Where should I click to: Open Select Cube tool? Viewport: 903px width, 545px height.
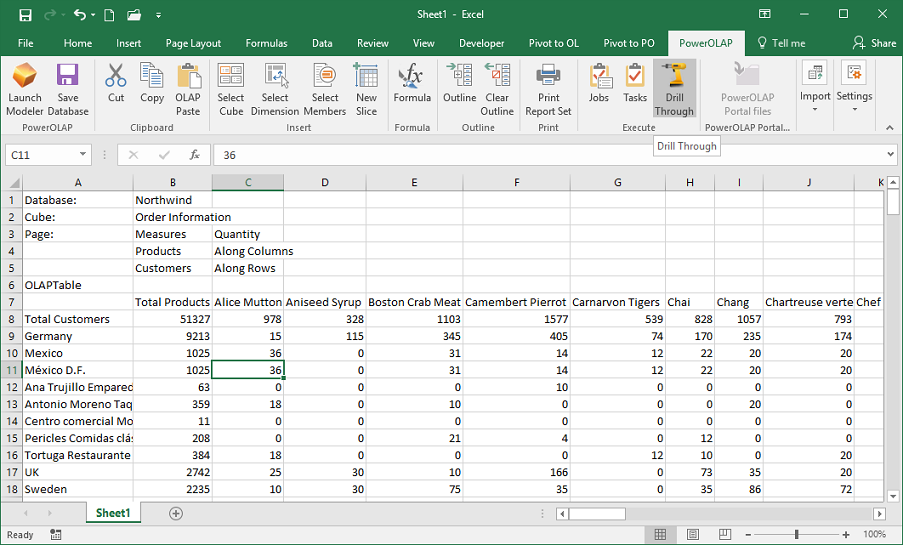pyautogui.click(x=231, y=90)
